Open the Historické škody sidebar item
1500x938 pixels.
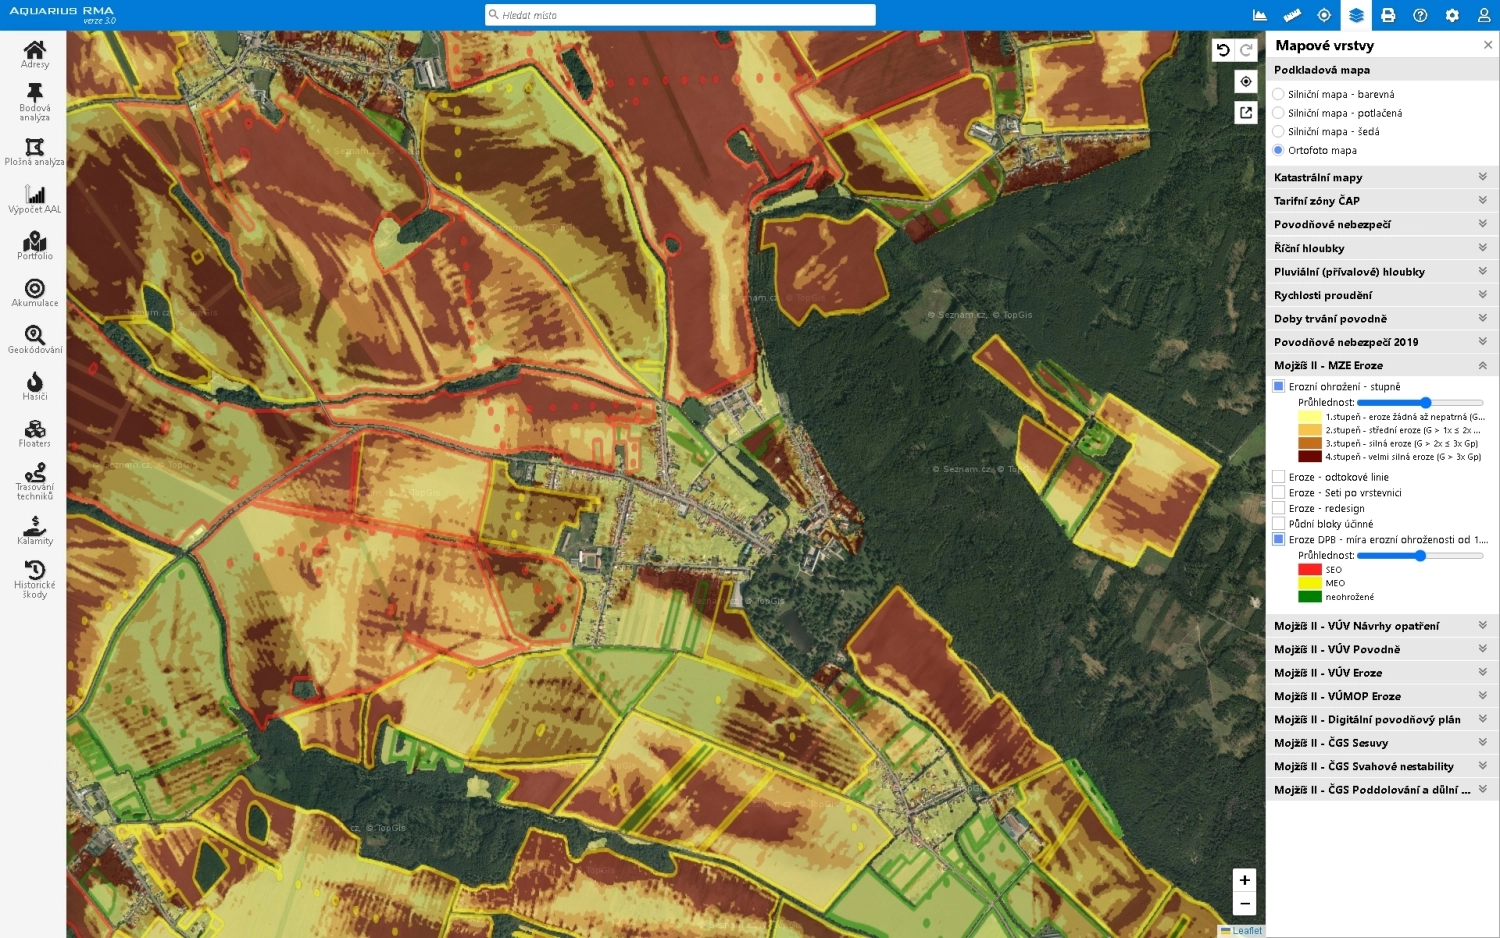point(35,578)
